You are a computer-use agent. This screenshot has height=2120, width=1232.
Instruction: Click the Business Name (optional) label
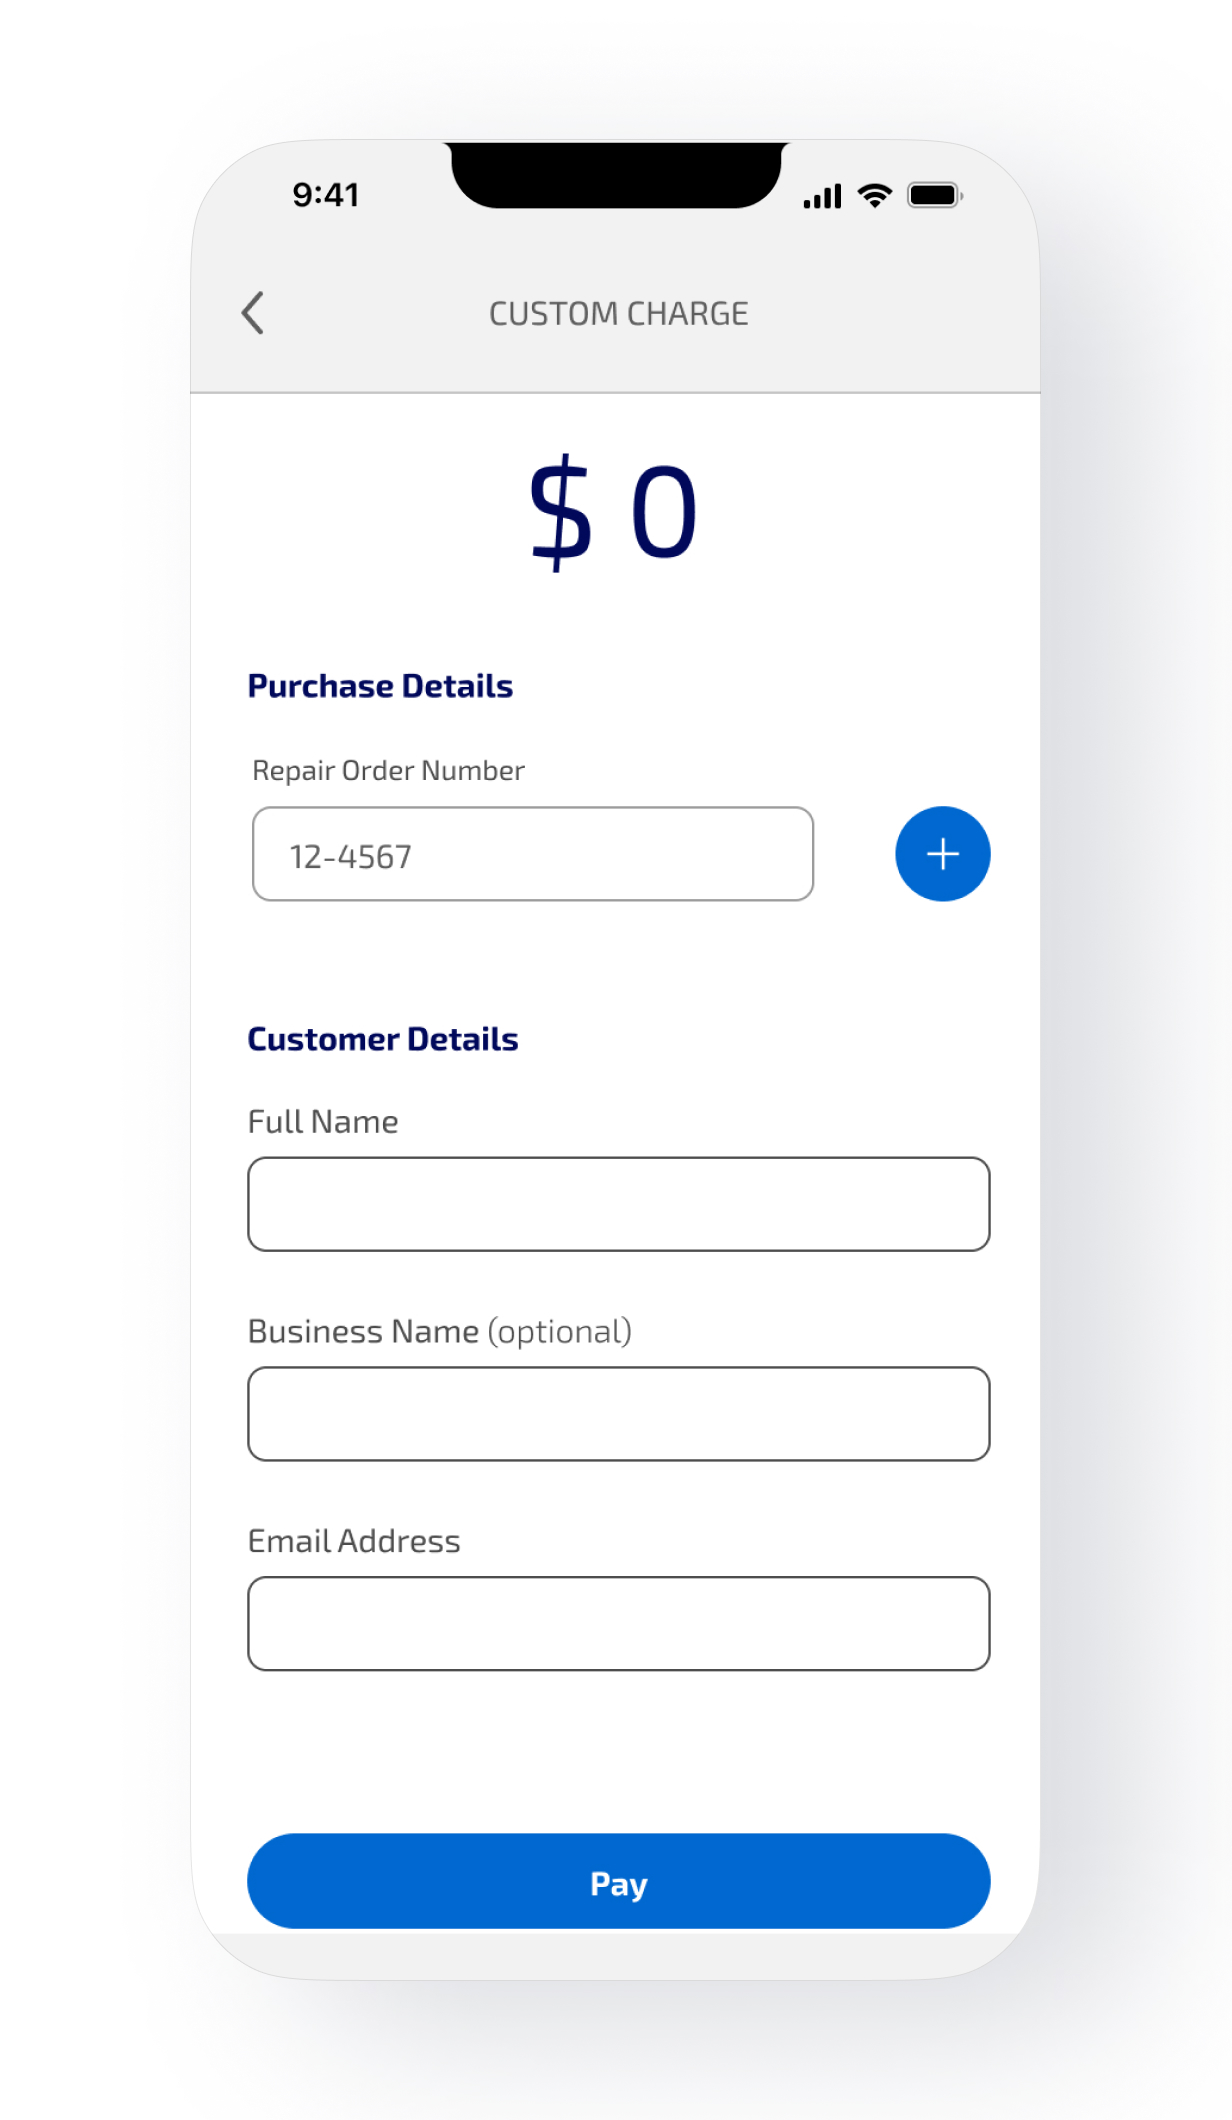pos(440,1332)
